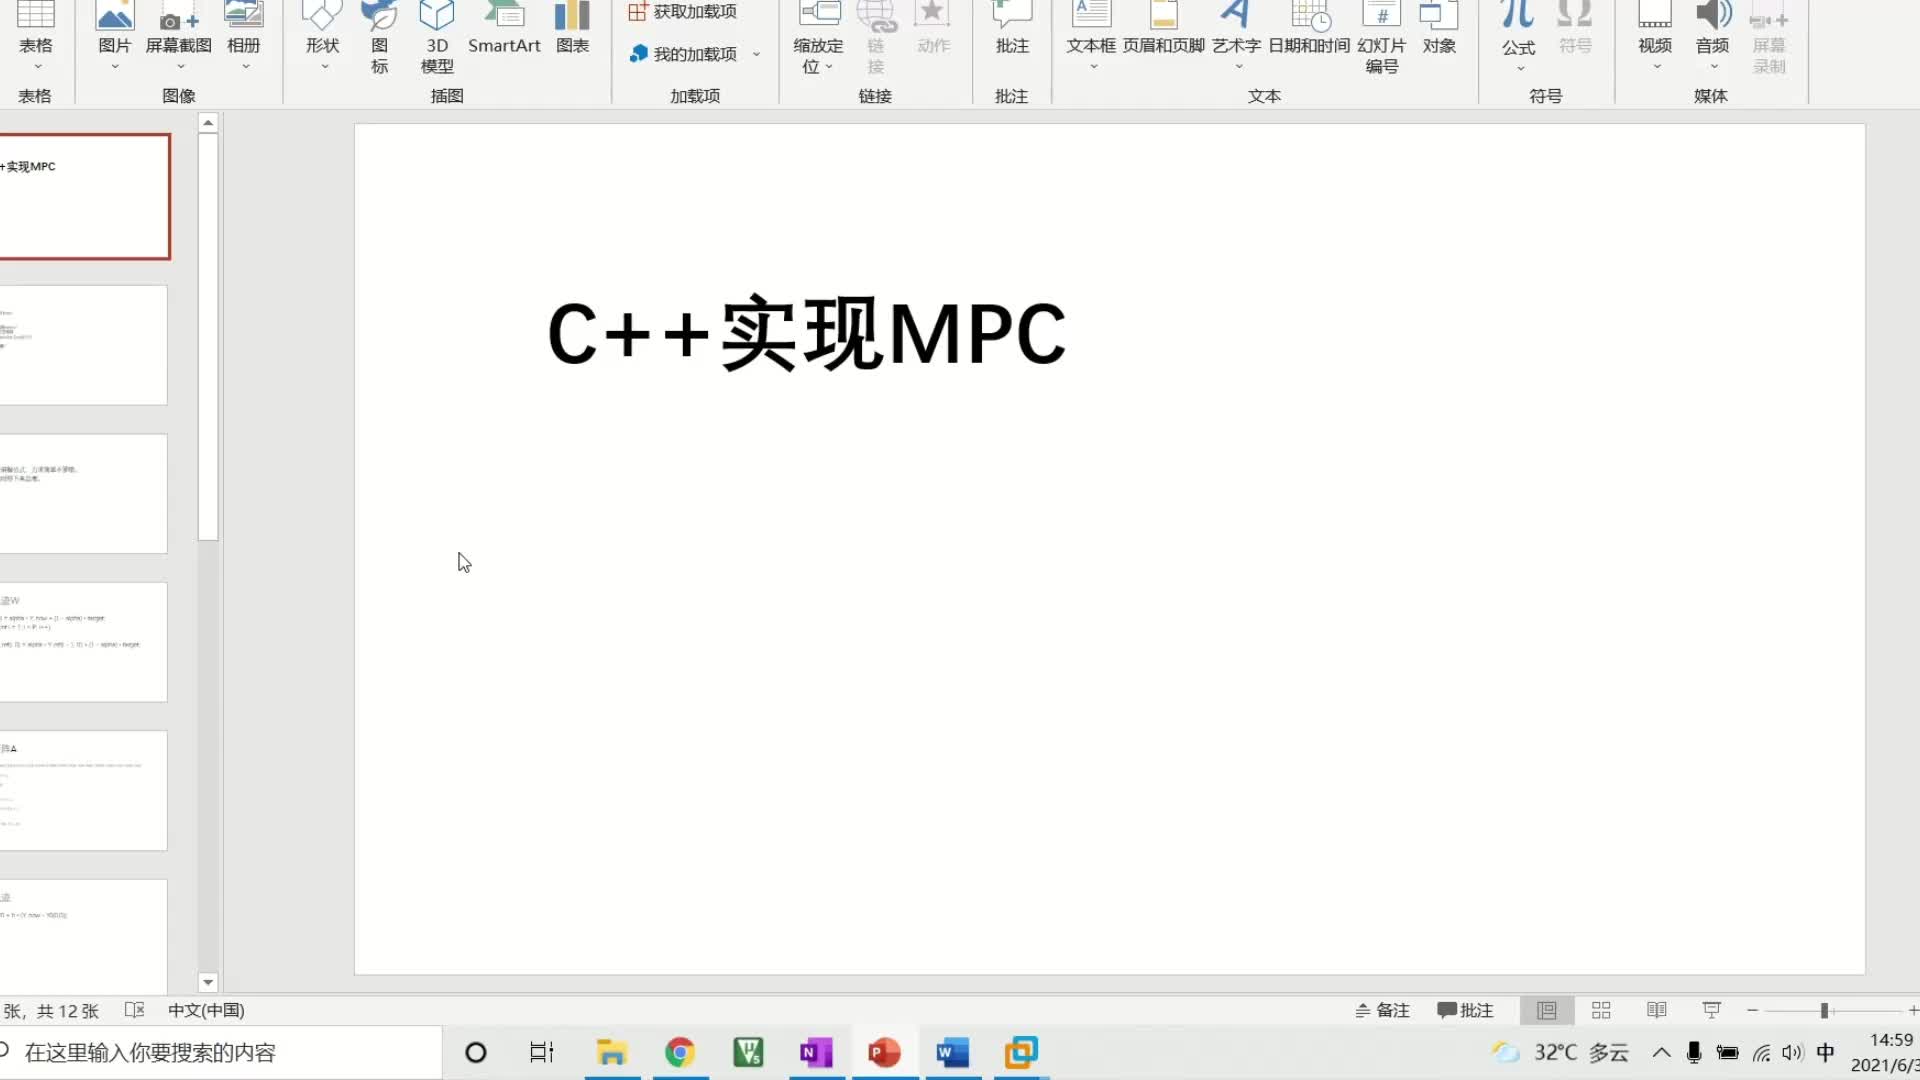The image size is (1920, 1080).
Task: Expand the 音频 media dropdown
Action: [x=1712, y=67]
